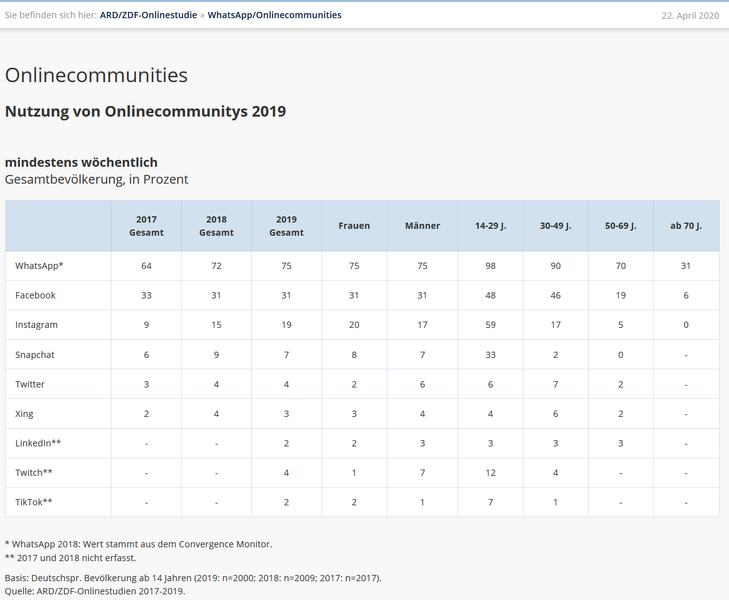Click WhatsApp 50-69 J. value 70
Image resolution: width=729 pixels, height=600 pixels.
pyautogui.click(x=621, y=266)
